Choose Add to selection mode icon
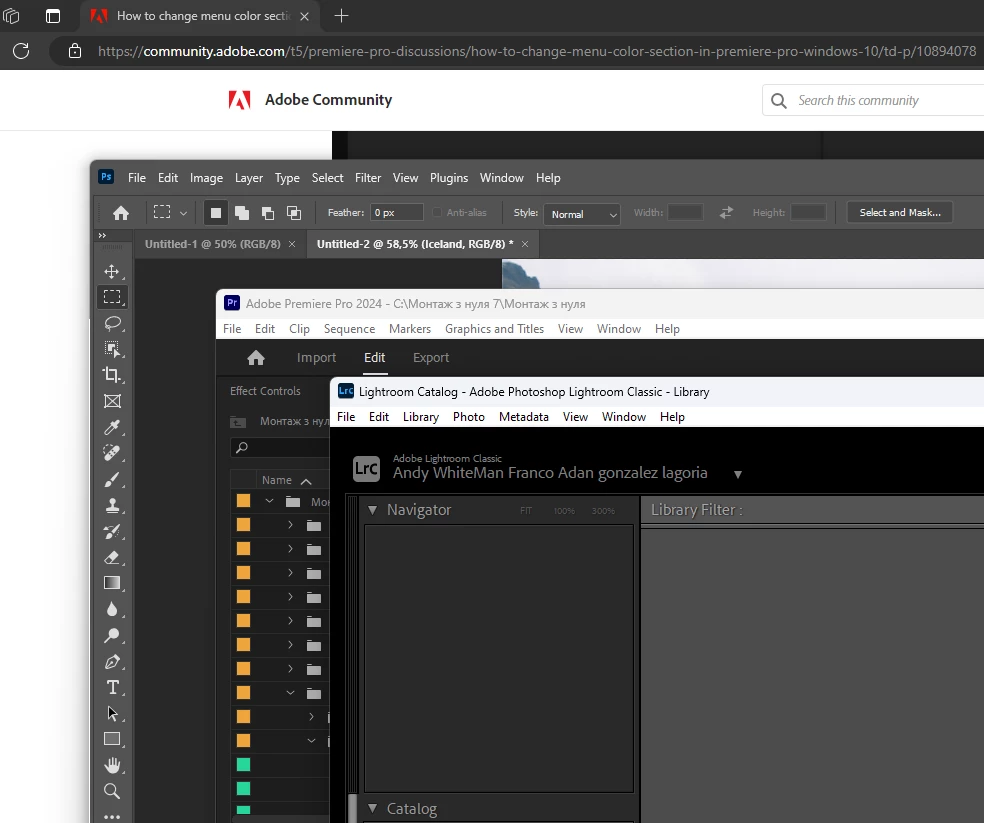The width and height of the screenshot is (984, 823). pyautogui.click(x=242, y=213)
